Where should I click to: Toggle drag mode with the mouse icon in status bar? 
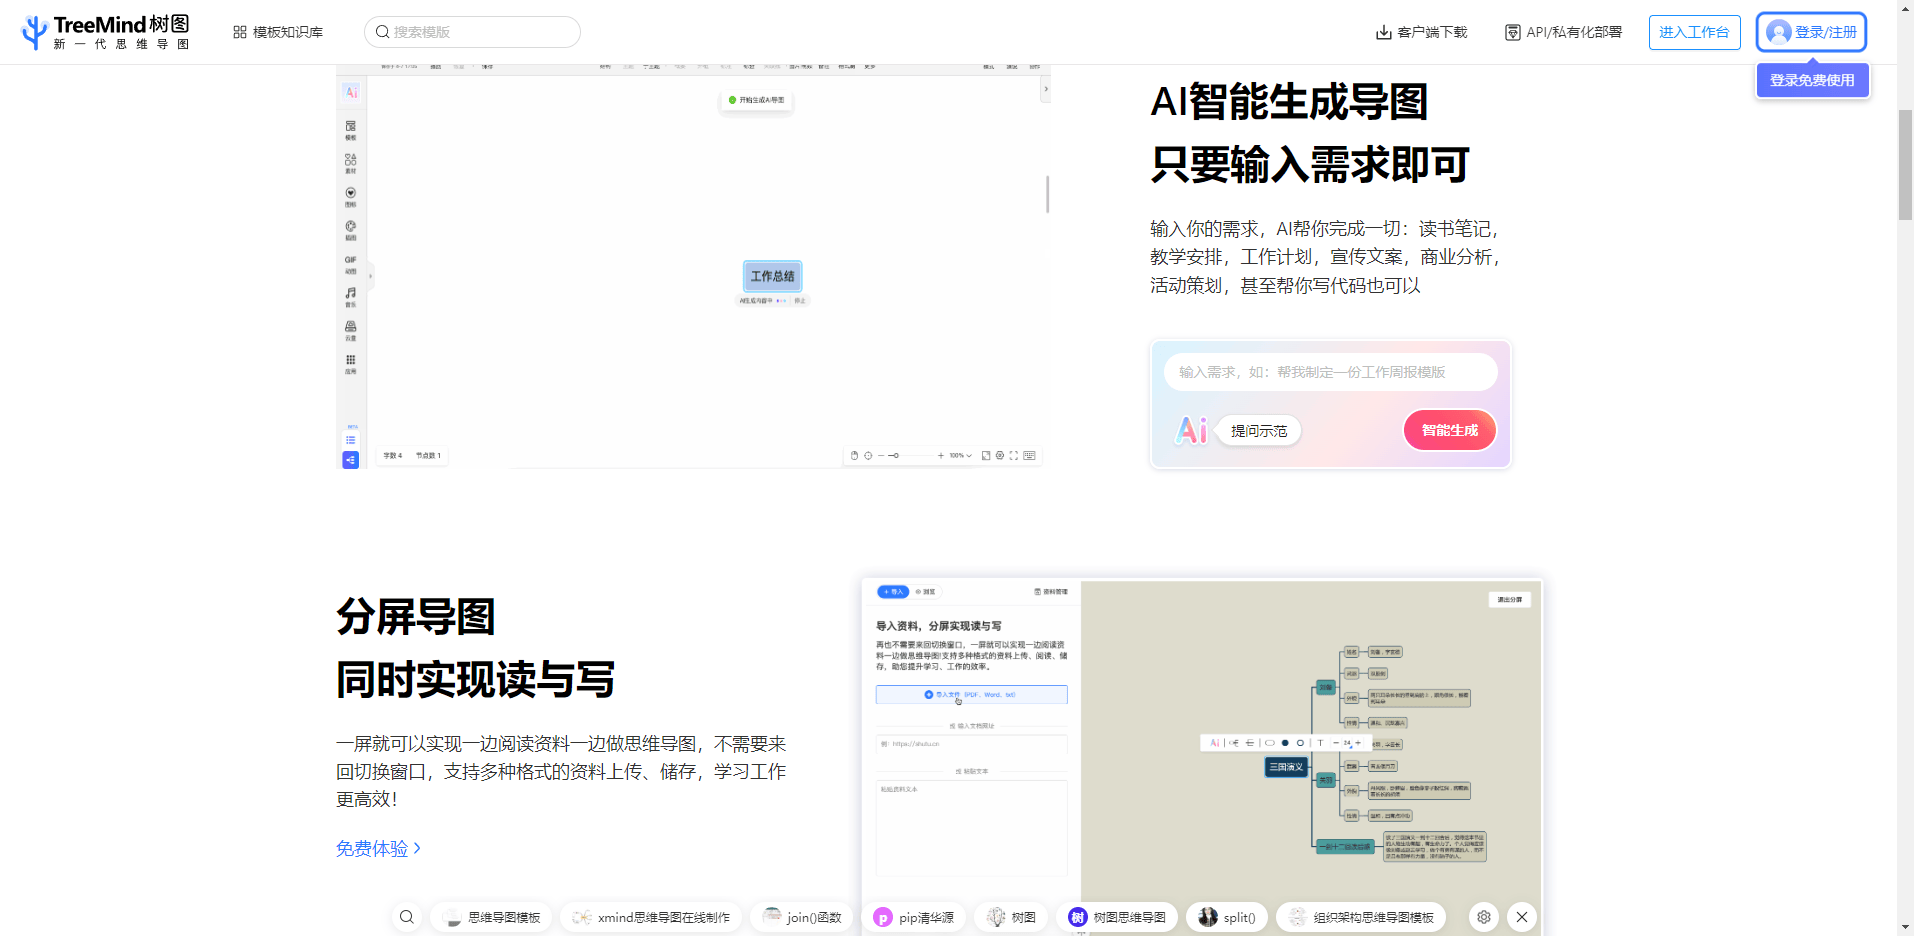tap(855, 455)
